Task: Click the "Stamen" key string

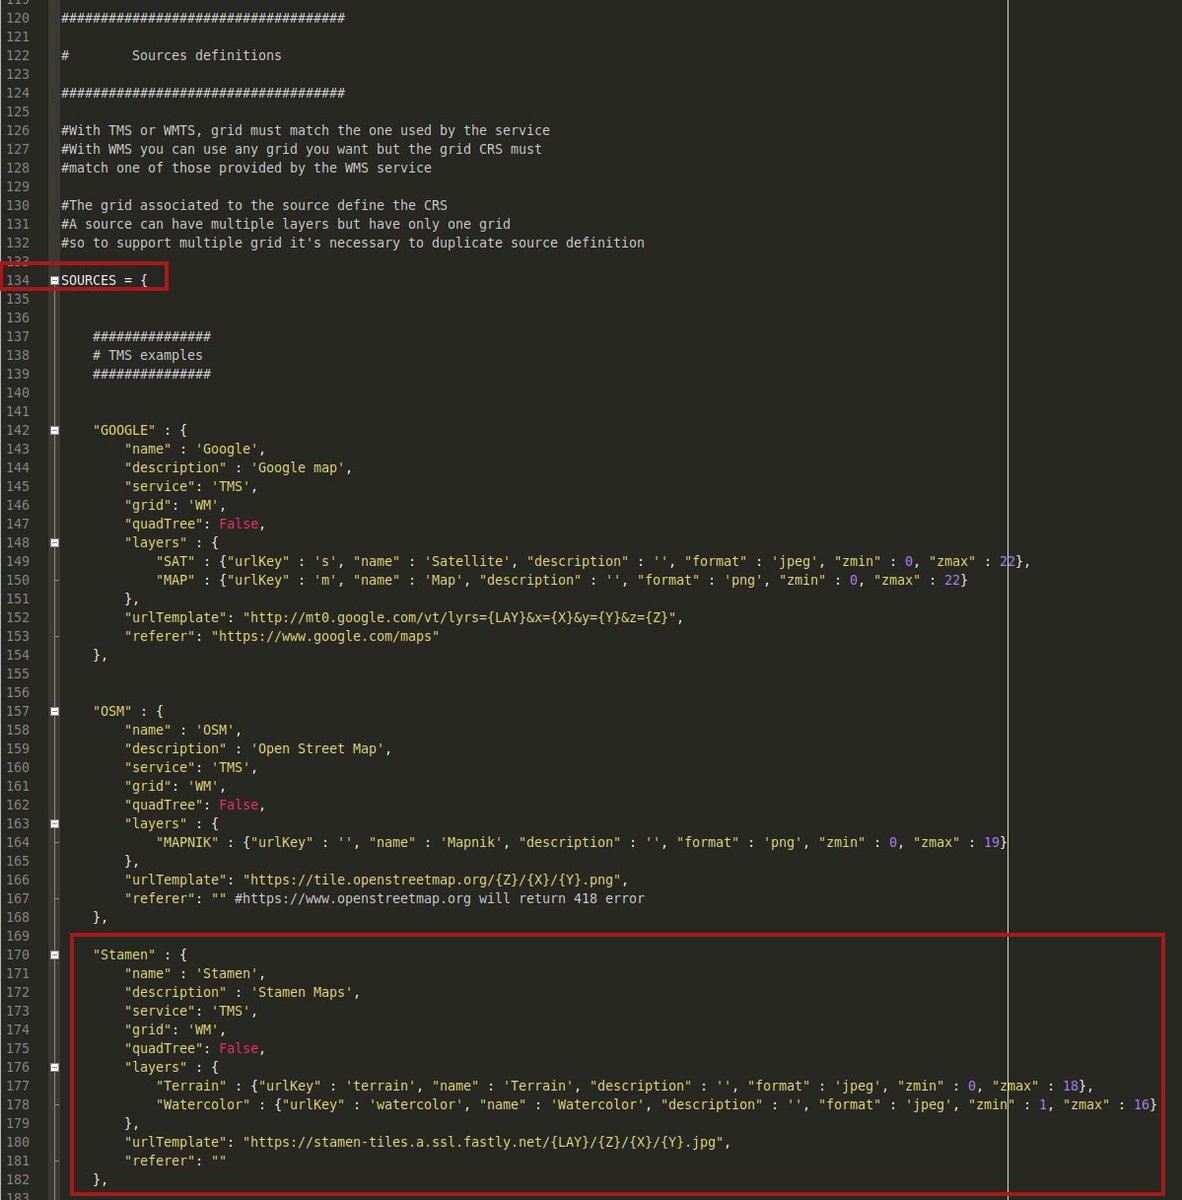Action: coord(125,955)
